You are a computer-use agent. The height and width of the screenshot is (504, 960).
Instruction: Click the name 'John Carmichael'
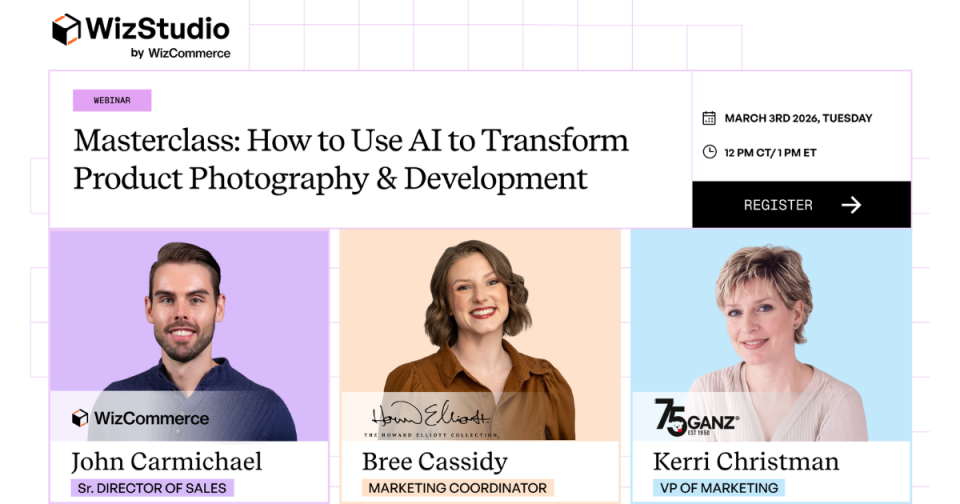coord(167,462)
